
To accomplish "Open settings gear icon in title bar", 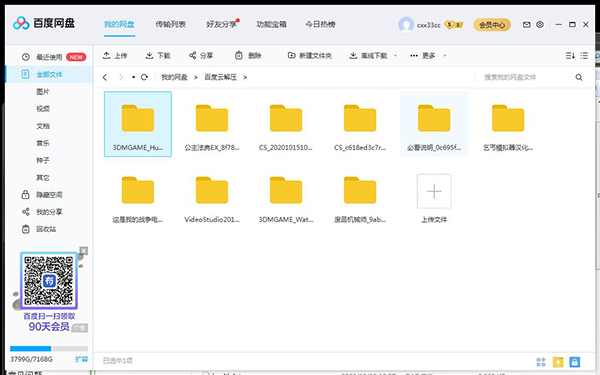I will (x=540, y=24).
